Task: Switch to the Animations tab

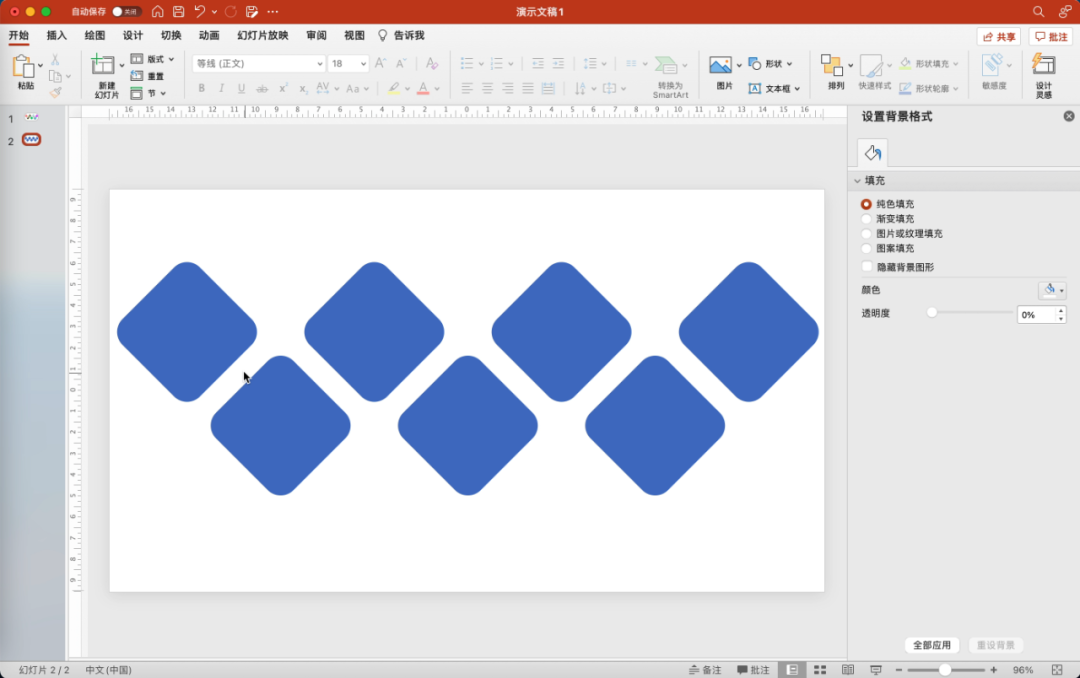Action: (209, 36)
